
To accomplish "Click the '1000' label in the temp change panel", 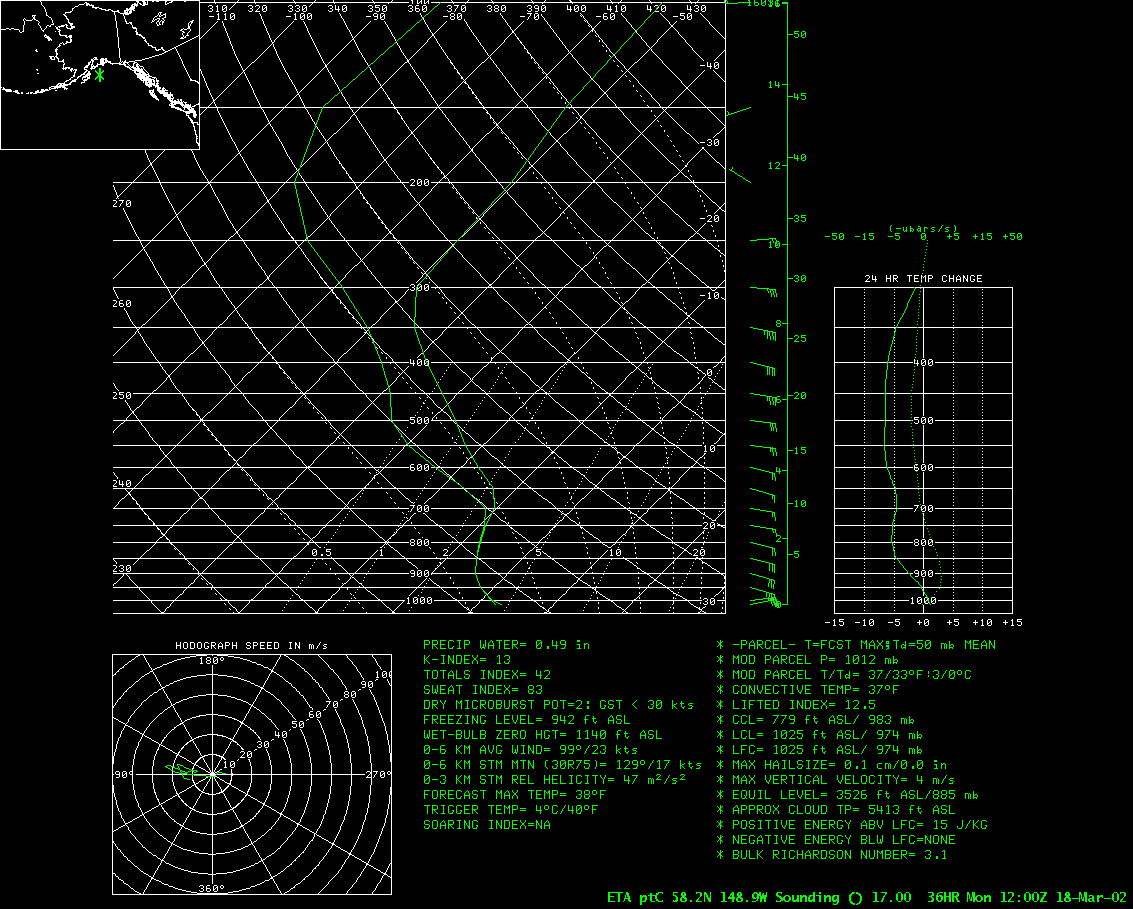I will pyautogui.click(x=923, y=600).
